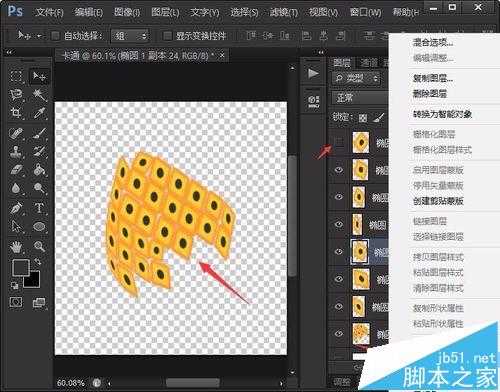Switch to the 通道 panel tab
500x392 pixels.
(x=369, y=63)
